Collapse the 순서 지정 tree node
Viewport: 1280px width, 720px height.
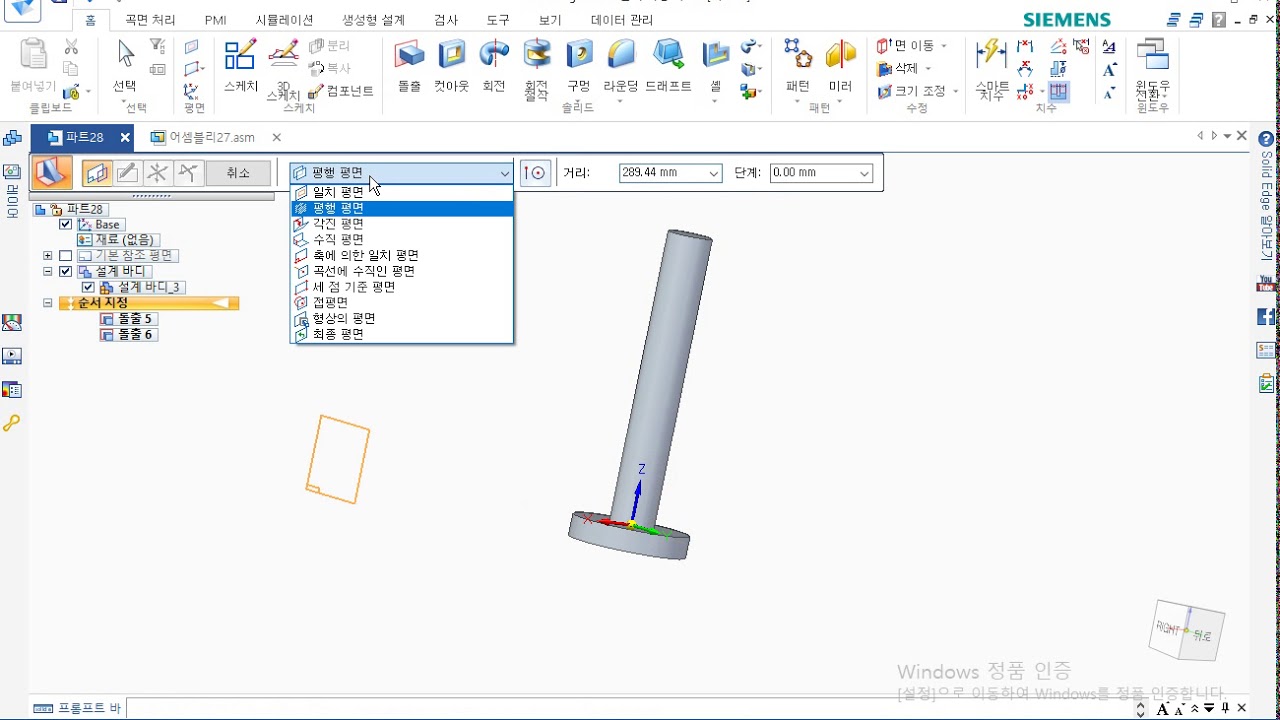click(47, 303)
